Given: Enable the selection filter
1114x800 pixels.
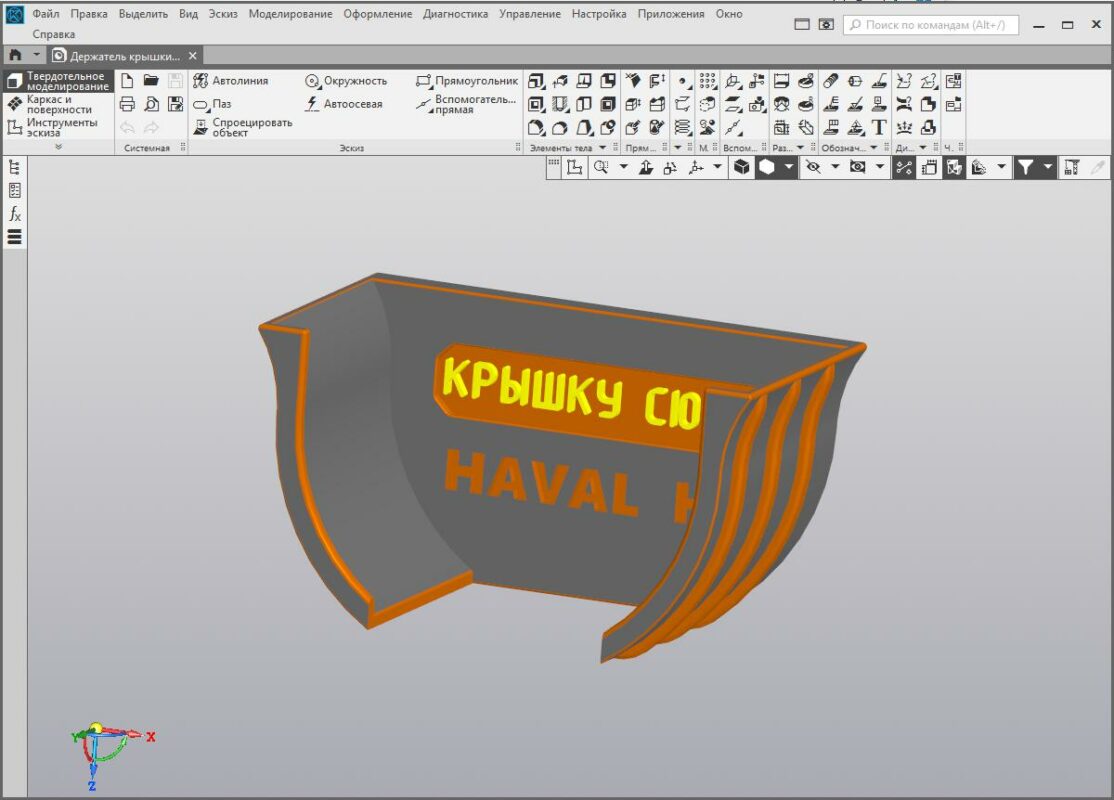Looking at the screenshot, I should click(1024, 168).
